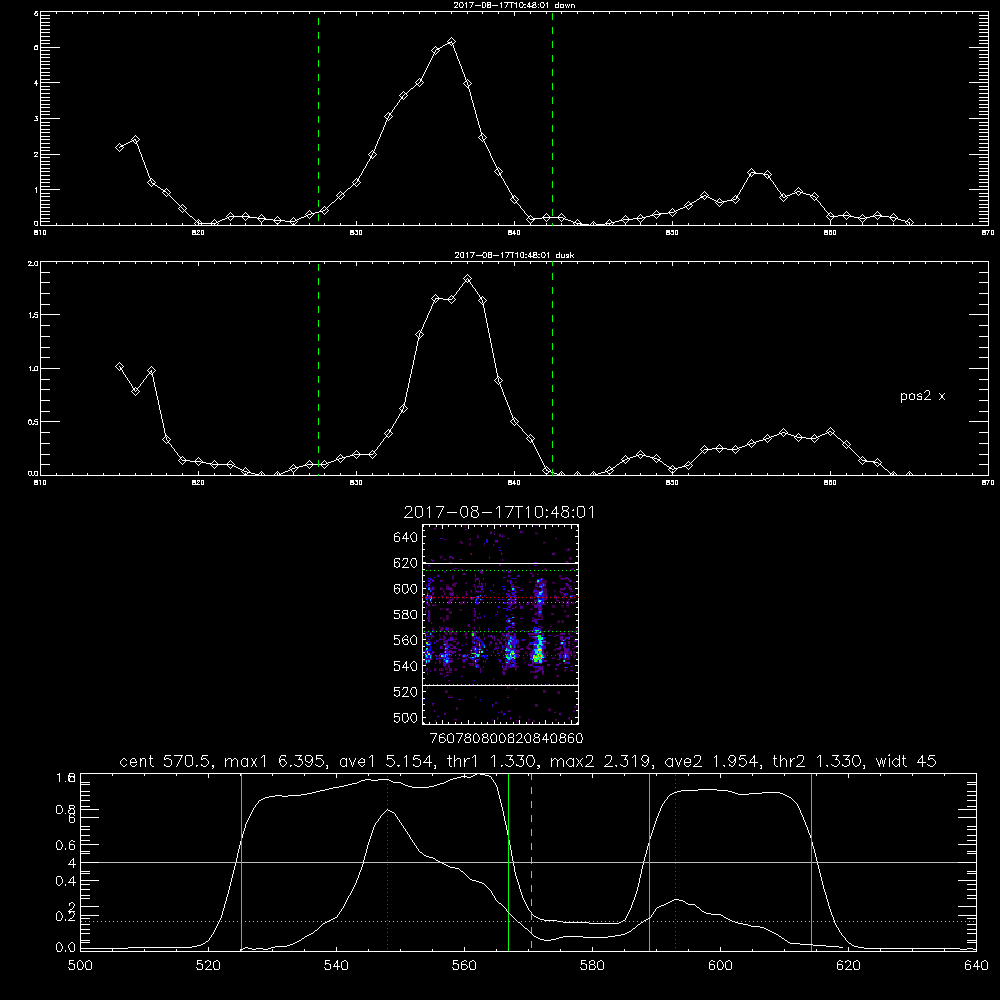This screenshot has width=1000, height=1000.
Task: Select the 'widt 45' value
Action: (x=906, y=761)
